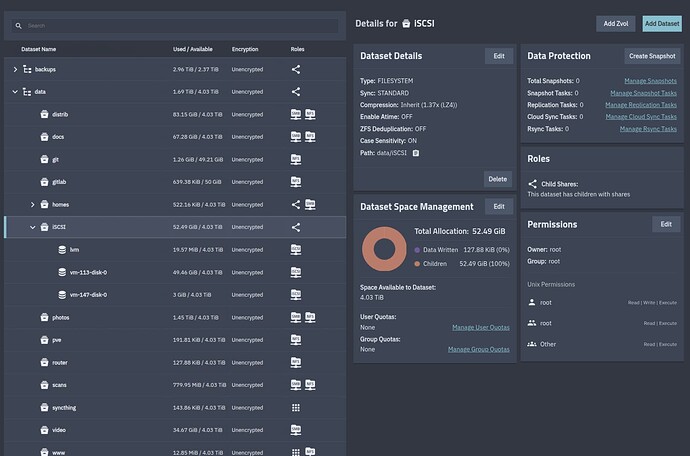Click into the dataset Search field

150,25
